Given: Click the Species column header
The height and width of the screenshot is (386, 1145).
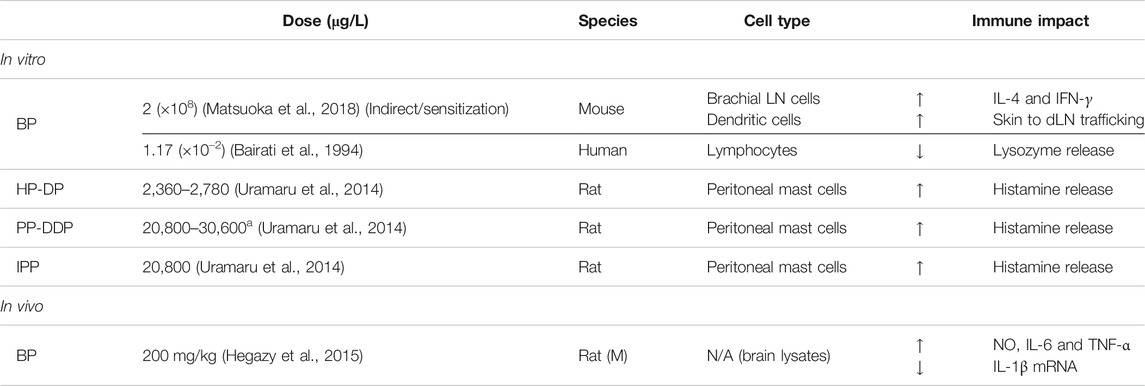Looking at the screenshot, I should (608, 21).
